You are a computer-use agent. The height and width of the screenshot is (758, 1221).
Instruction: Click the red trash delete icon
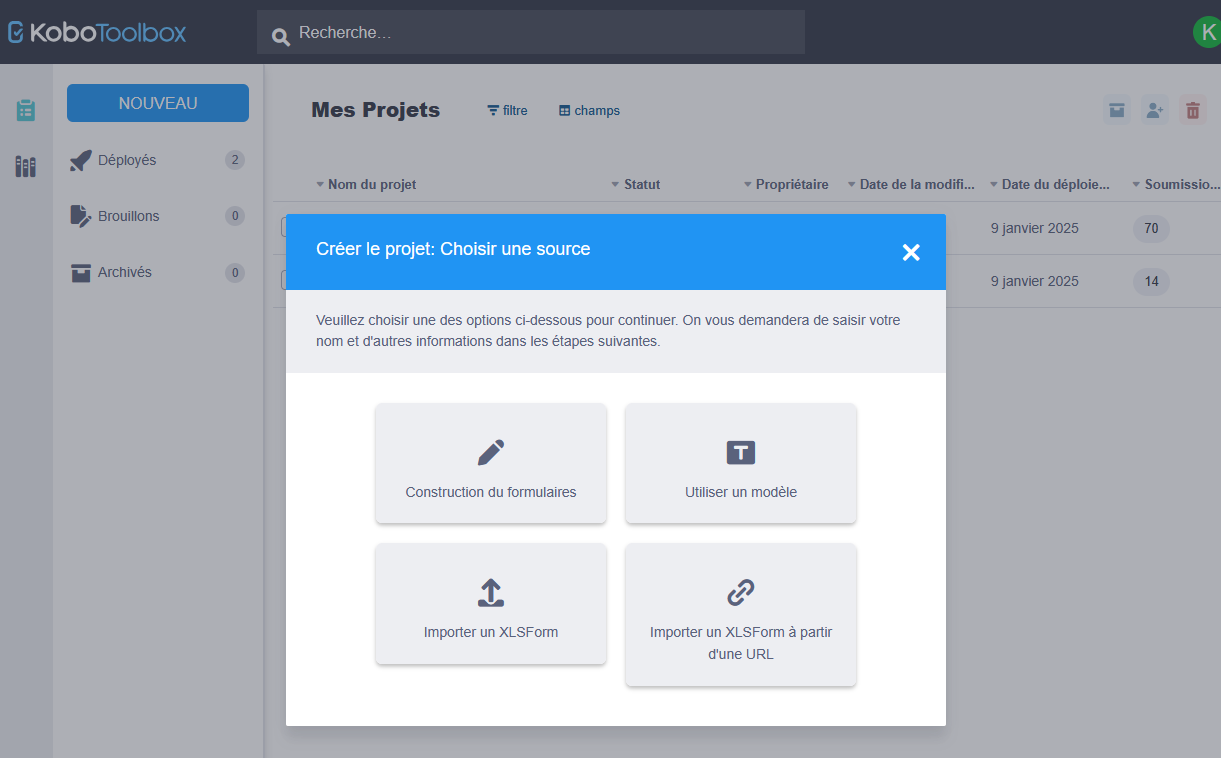point(1192,111)
